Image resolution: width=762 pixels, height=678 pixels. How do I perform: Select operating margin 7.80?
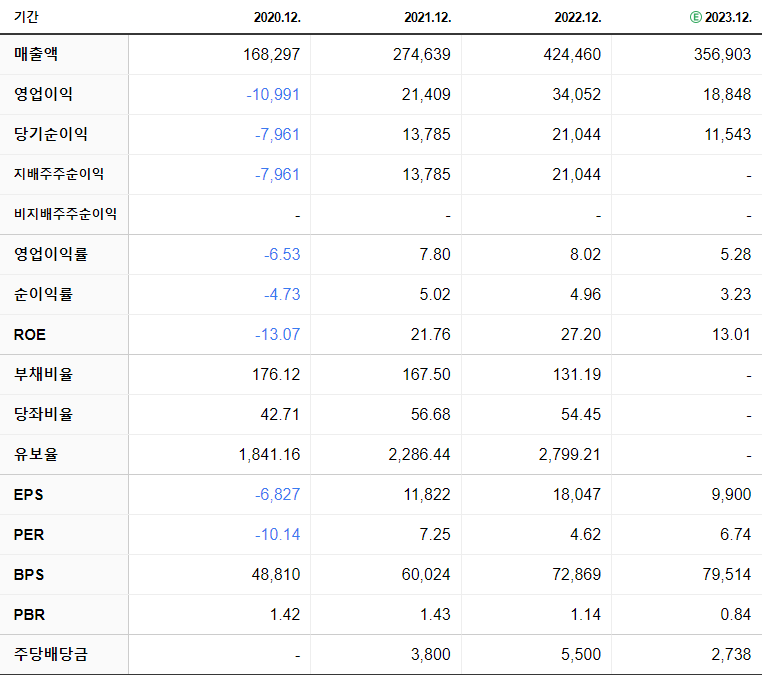(x=435, y=254)
